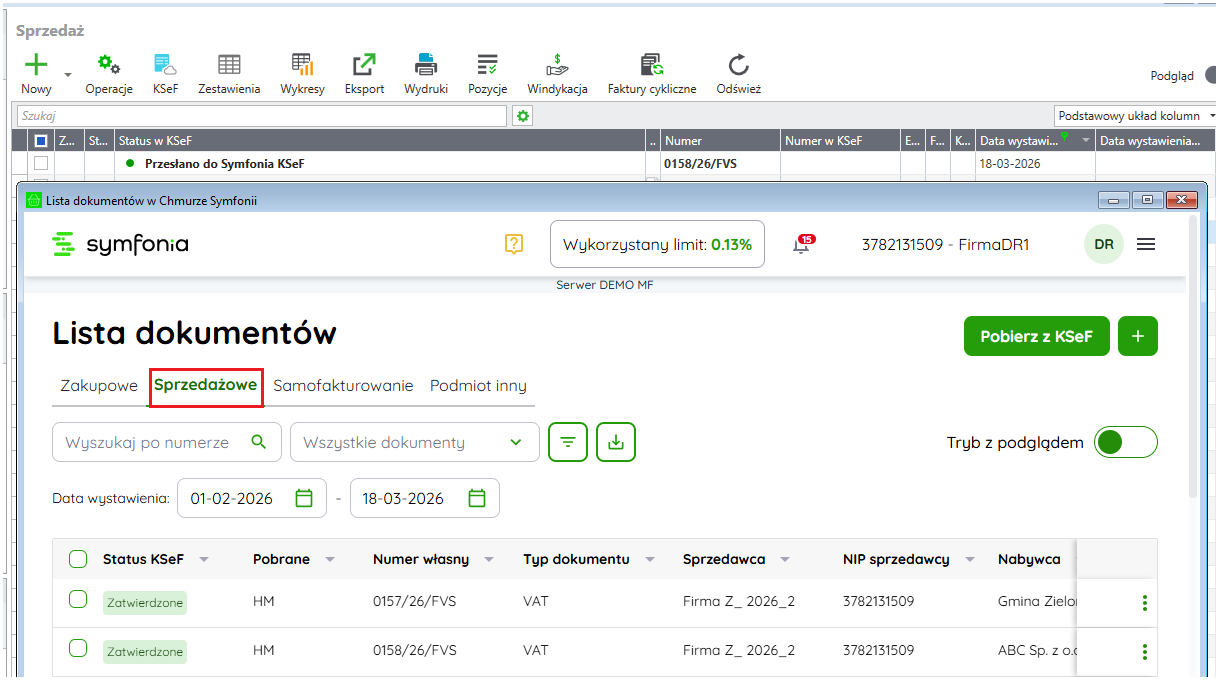Screen dimensions: 1216x690
Task: Click the download icon next to filter
Action: (x=616, y=442)
